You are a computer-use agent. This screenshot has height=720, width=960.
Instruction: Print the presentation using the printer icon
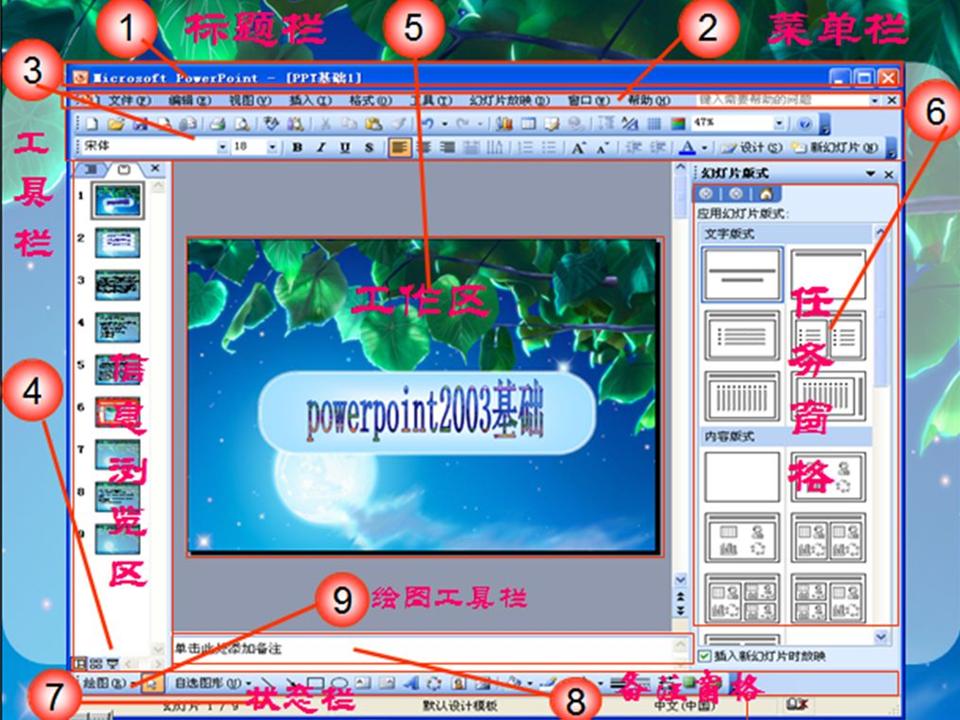217,124
